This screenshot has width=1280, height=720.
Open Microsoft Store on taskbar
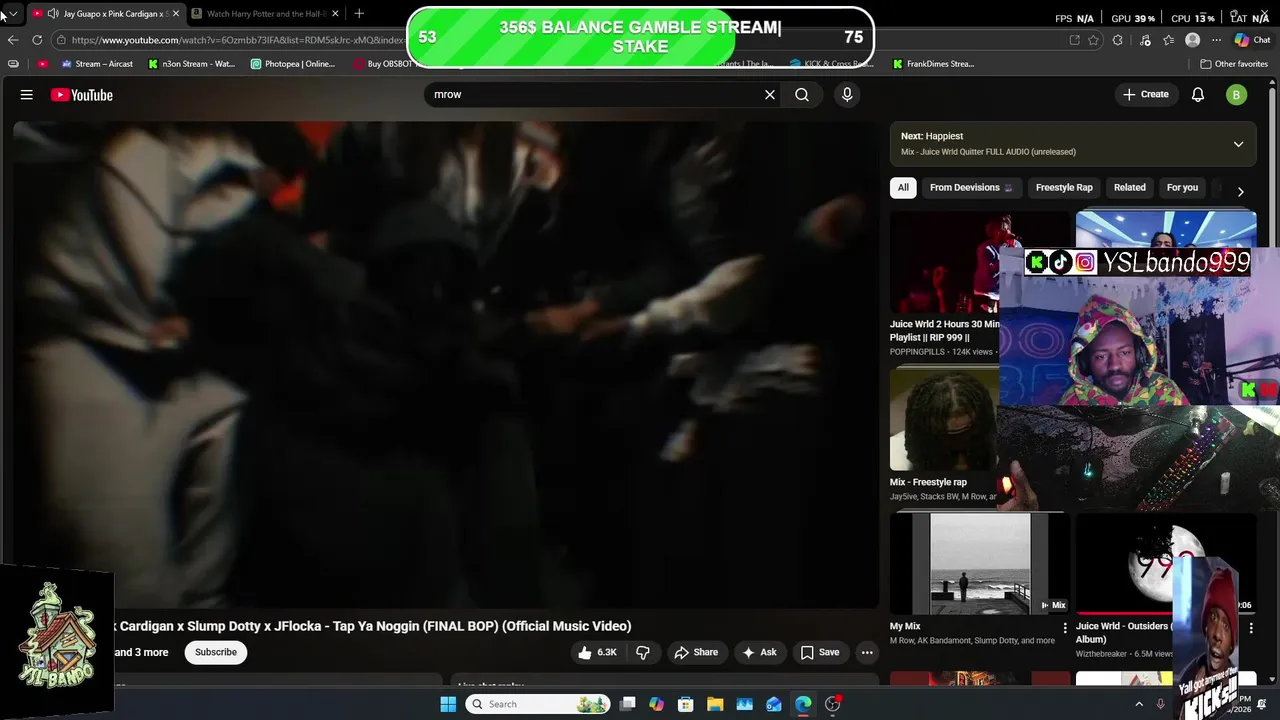point(685,704)
